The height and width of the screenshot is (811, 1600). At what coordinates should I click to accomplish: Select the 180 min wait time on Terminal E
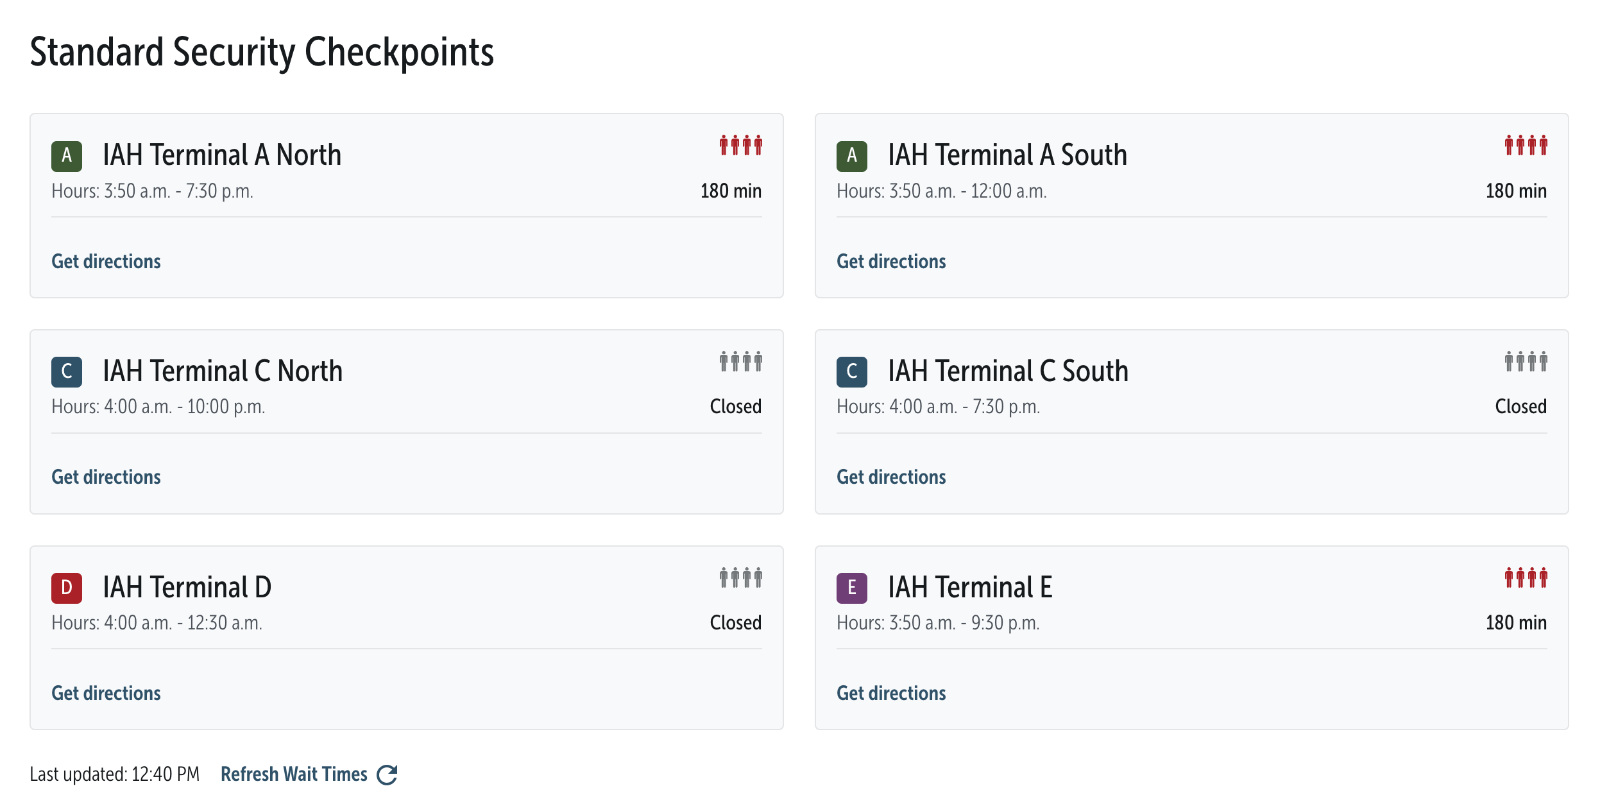coord(1516,622)
